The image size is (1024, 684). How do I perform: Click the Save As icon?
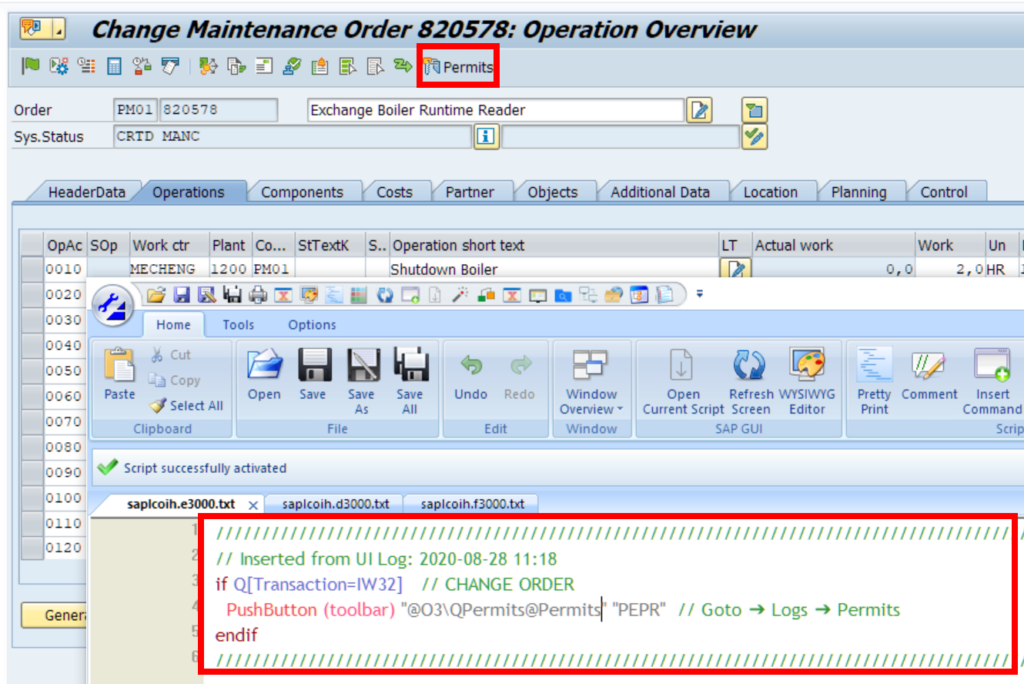(361, 366)
